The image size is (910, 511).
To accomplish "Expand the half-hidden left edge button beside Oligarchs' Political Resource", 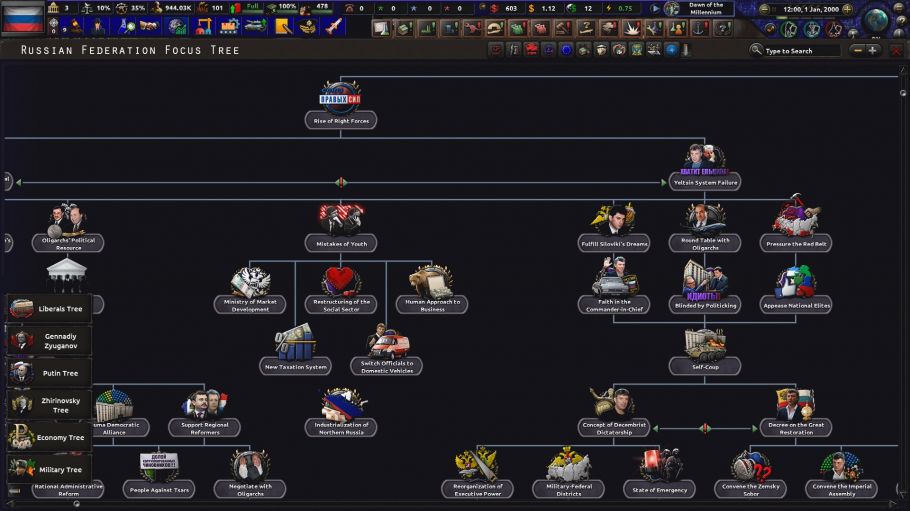I will tap(7, 242).
